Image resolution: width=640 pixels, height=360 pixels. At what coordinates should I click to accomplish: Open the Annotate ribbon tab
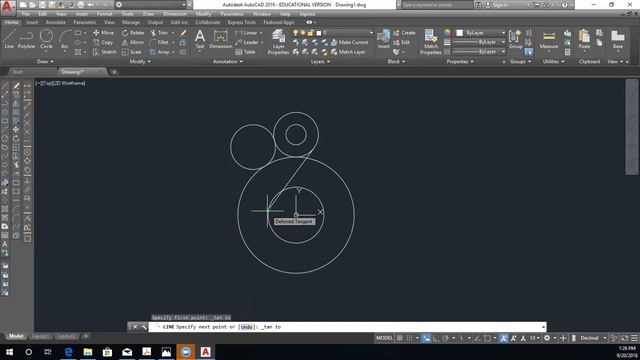(x=56, y=22)
